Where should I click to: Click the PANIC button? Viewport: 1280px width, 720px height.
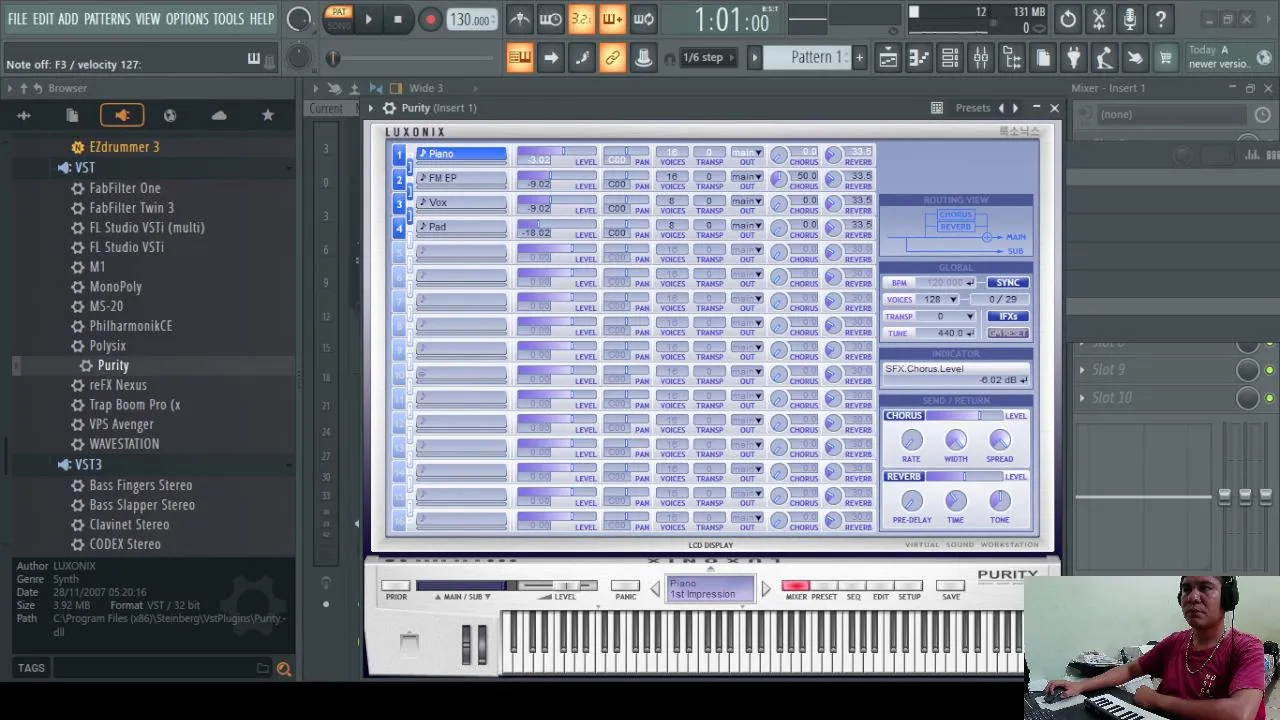pos(626,586)
